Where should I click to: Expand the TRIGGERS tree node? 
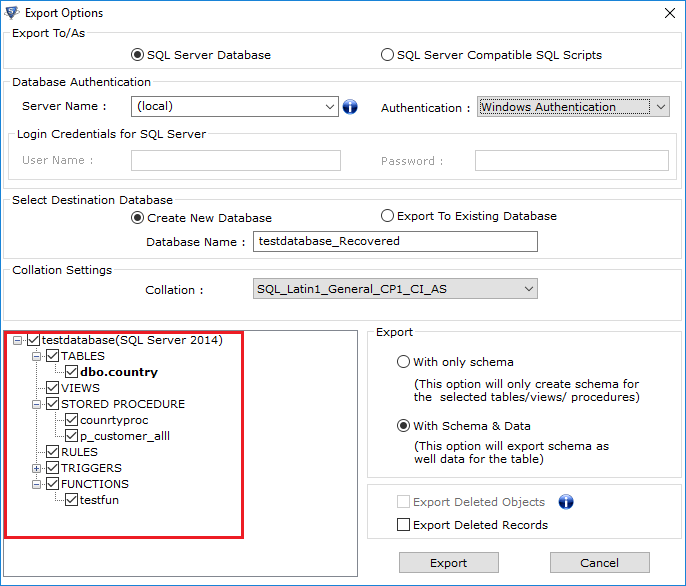(x=37, y=468)
